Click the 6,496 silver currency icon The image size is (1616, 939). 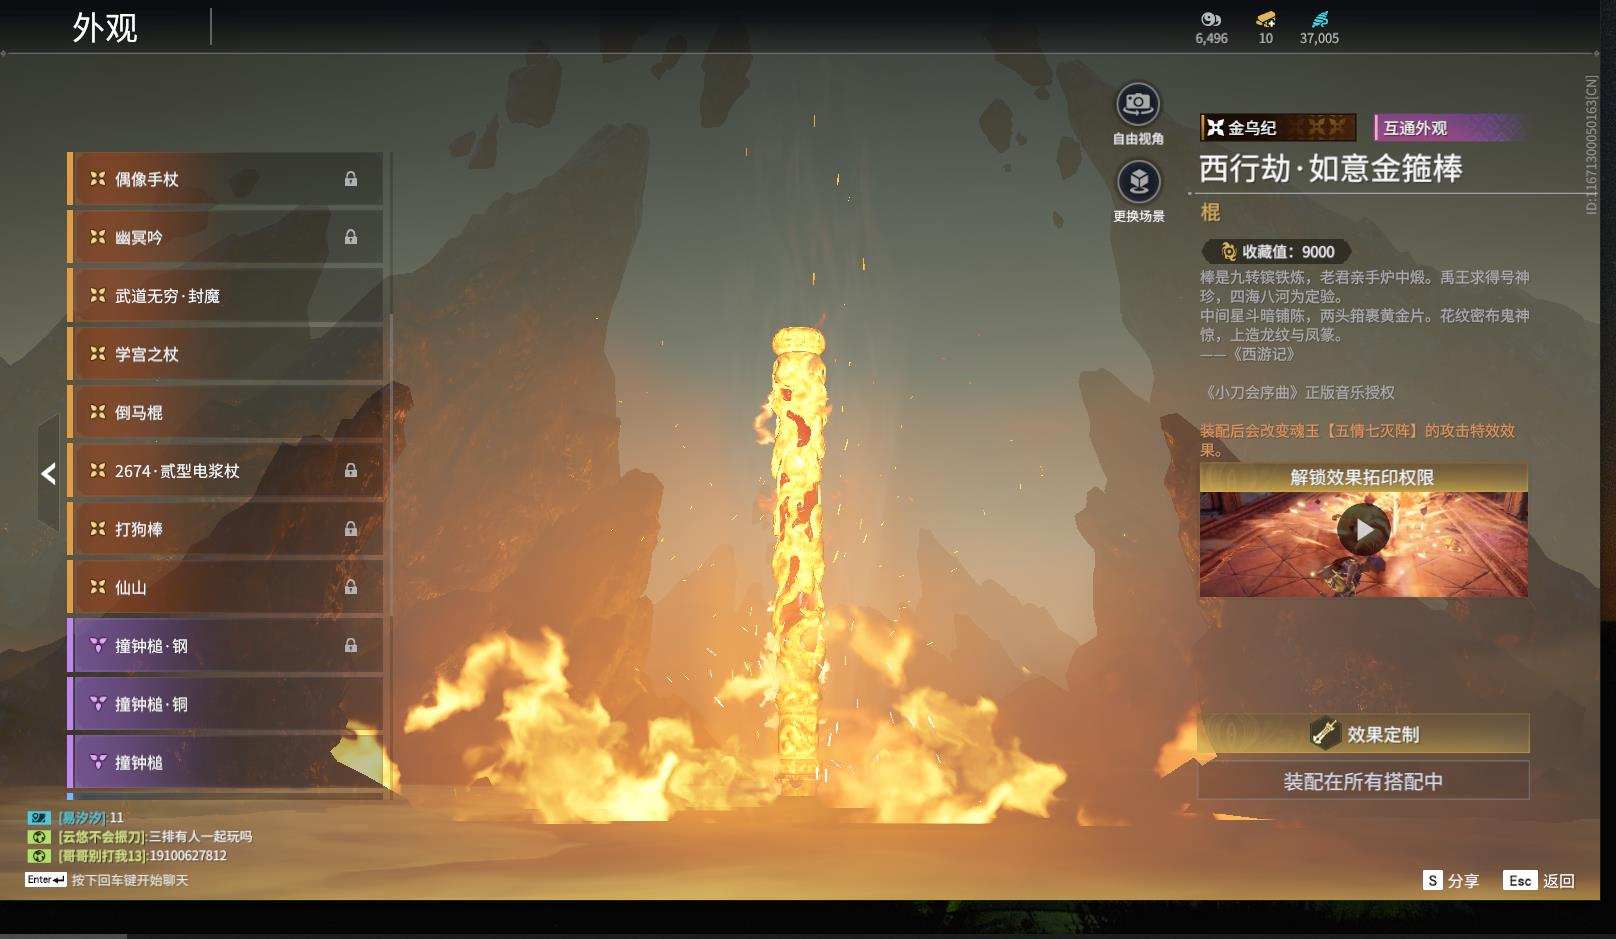tap(1211, 19)
